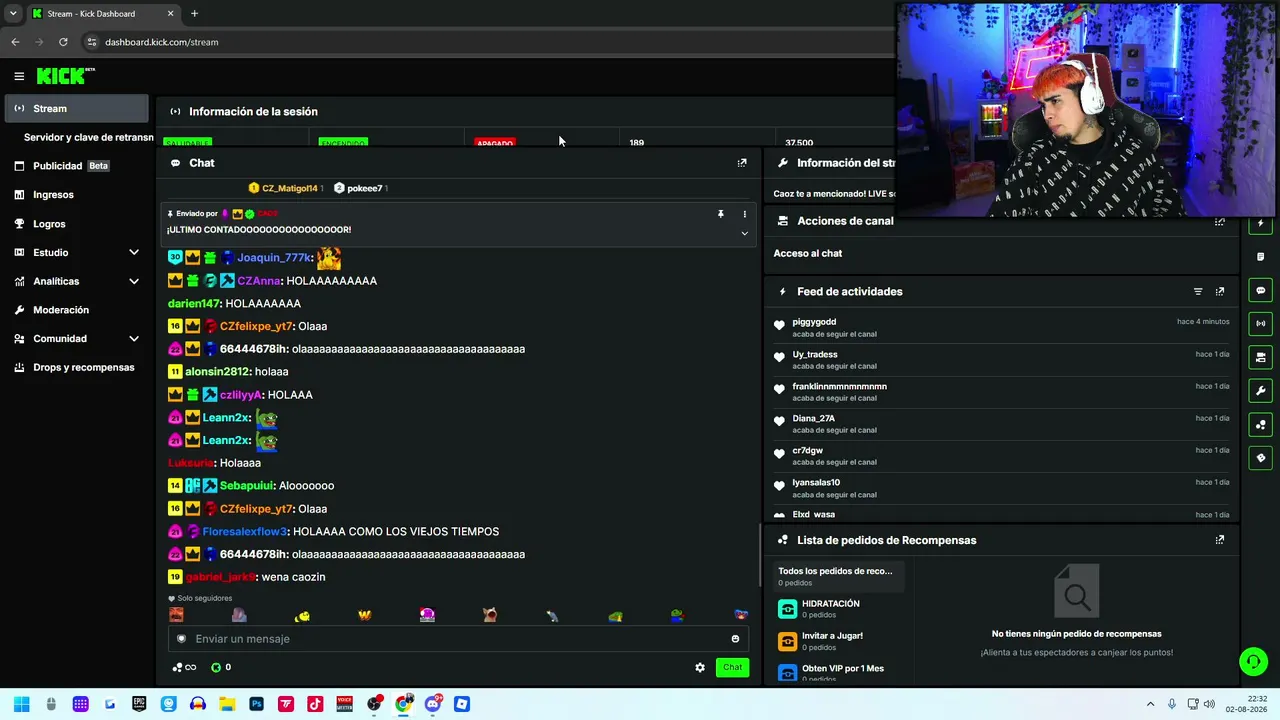This screenshot has height=720, width=1280.
Task: Select the Invitar a Jugar! reward
Action: tap(840, 641)
